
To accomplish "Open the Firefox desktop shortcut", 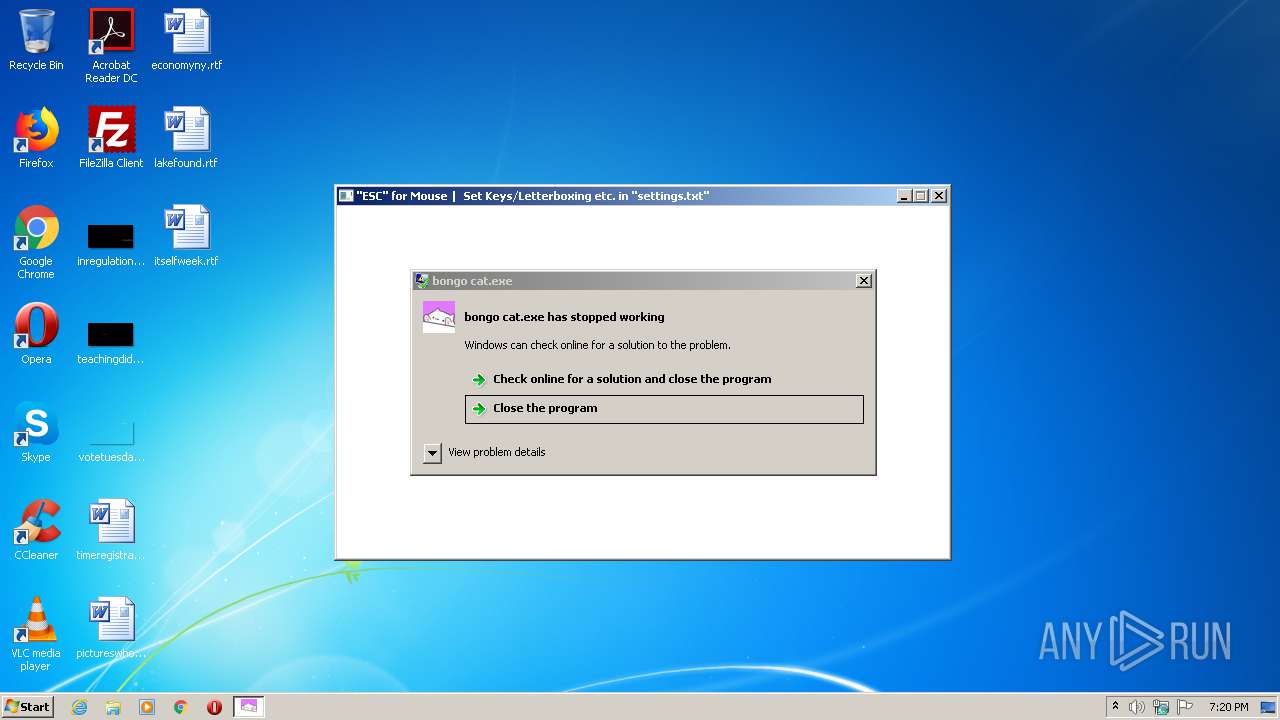I will point(36,139).
